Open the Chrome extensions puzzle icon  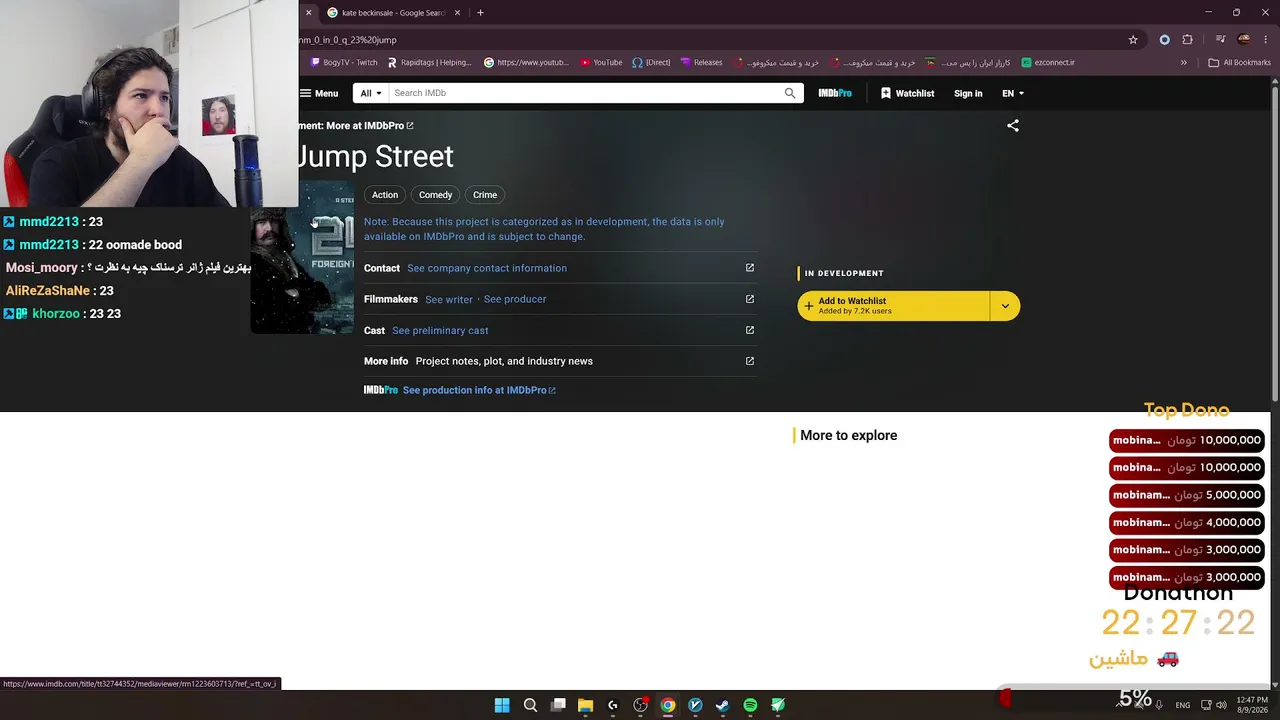tap(1188, 40)
